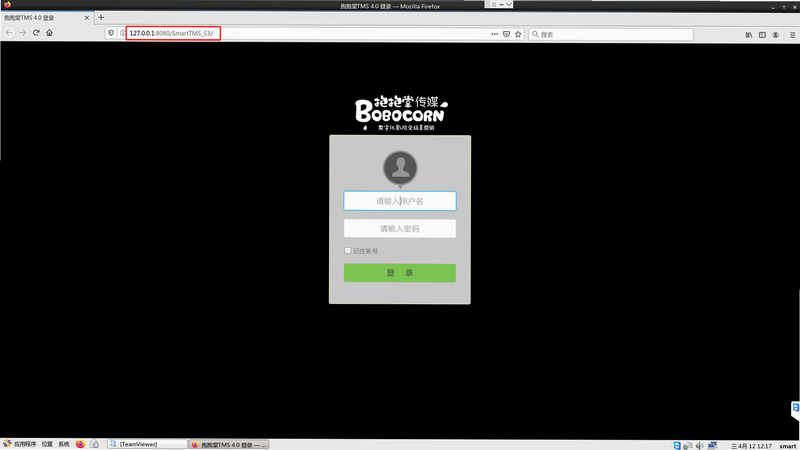Open the 应用程序 applications menu
The image size is (800, 450).
pyautogui.click(x=19, y=444)
